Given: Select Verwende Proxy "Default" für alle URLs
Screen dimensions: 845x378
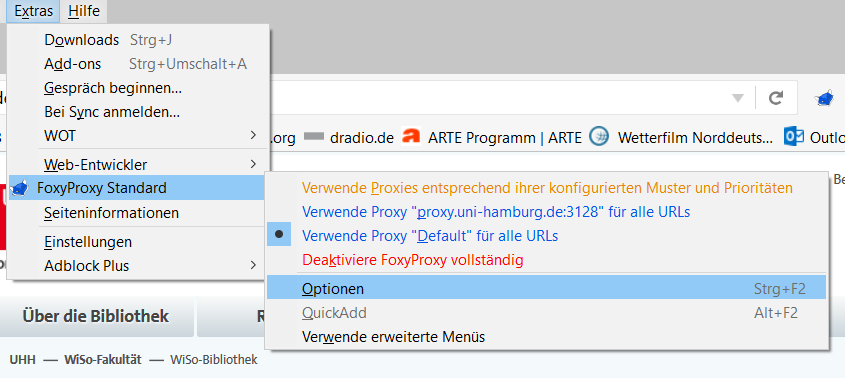Looking at the screenshot, I should (x=430, y=236).
